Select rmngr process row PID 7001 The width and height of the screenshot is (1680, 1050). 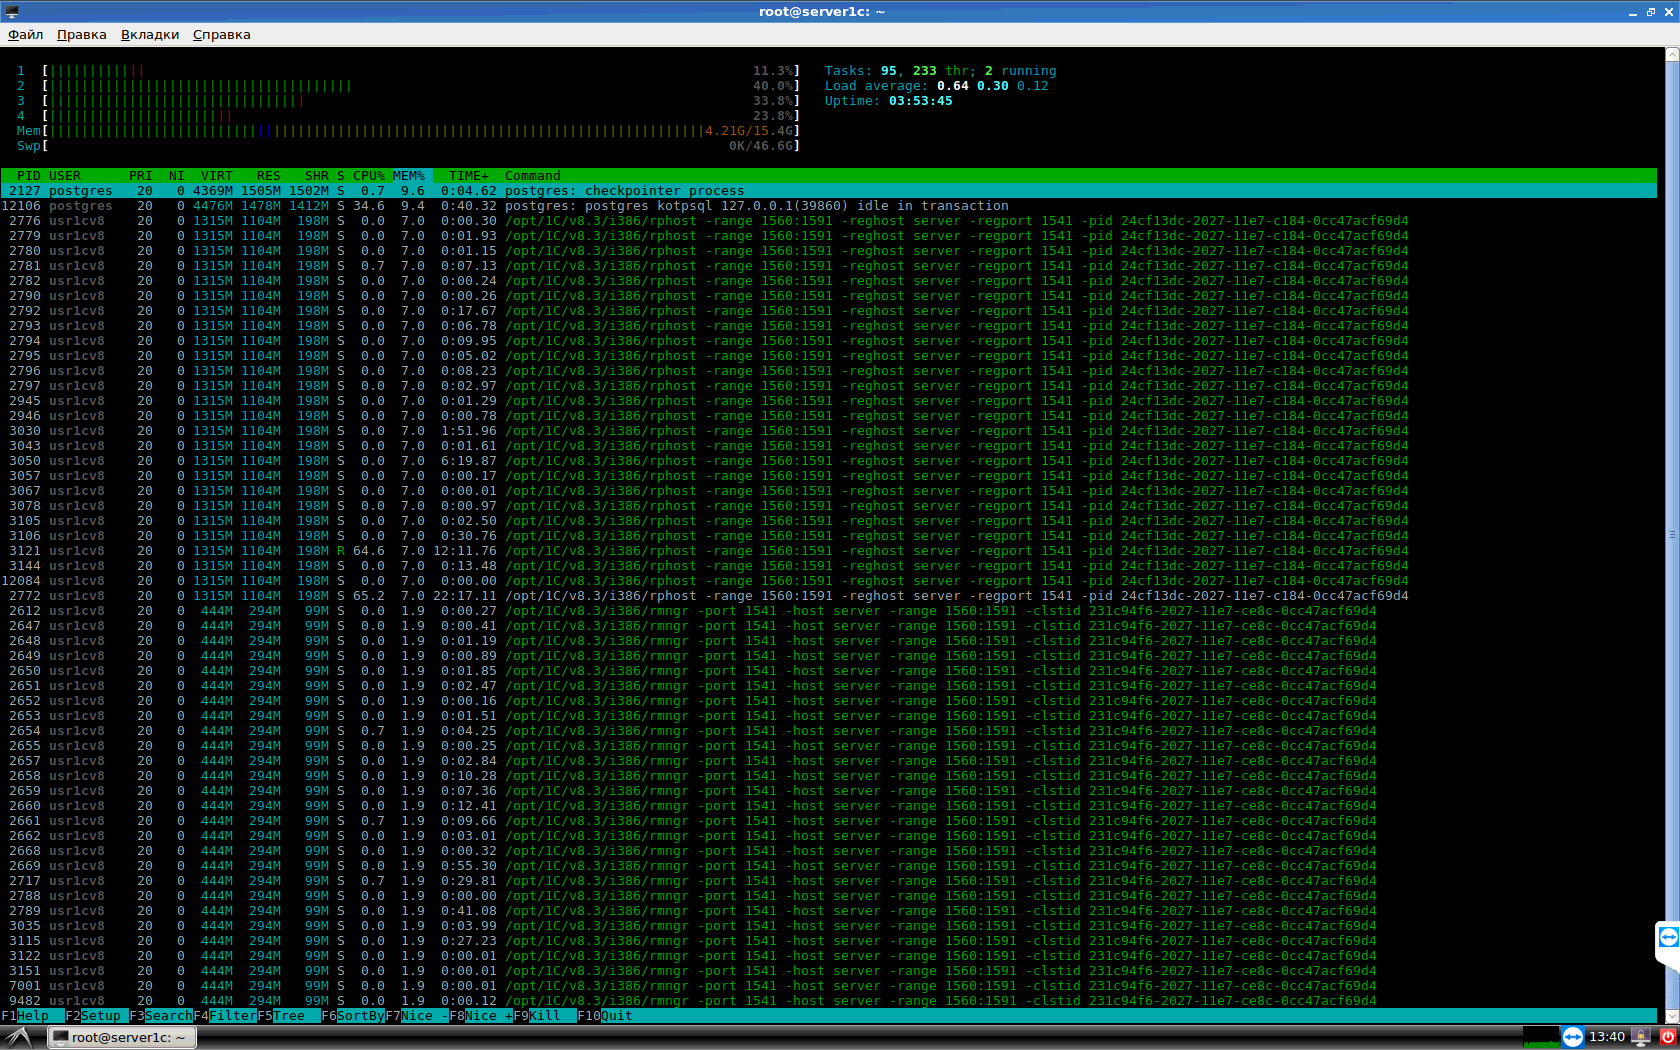(x=828, y=986)
